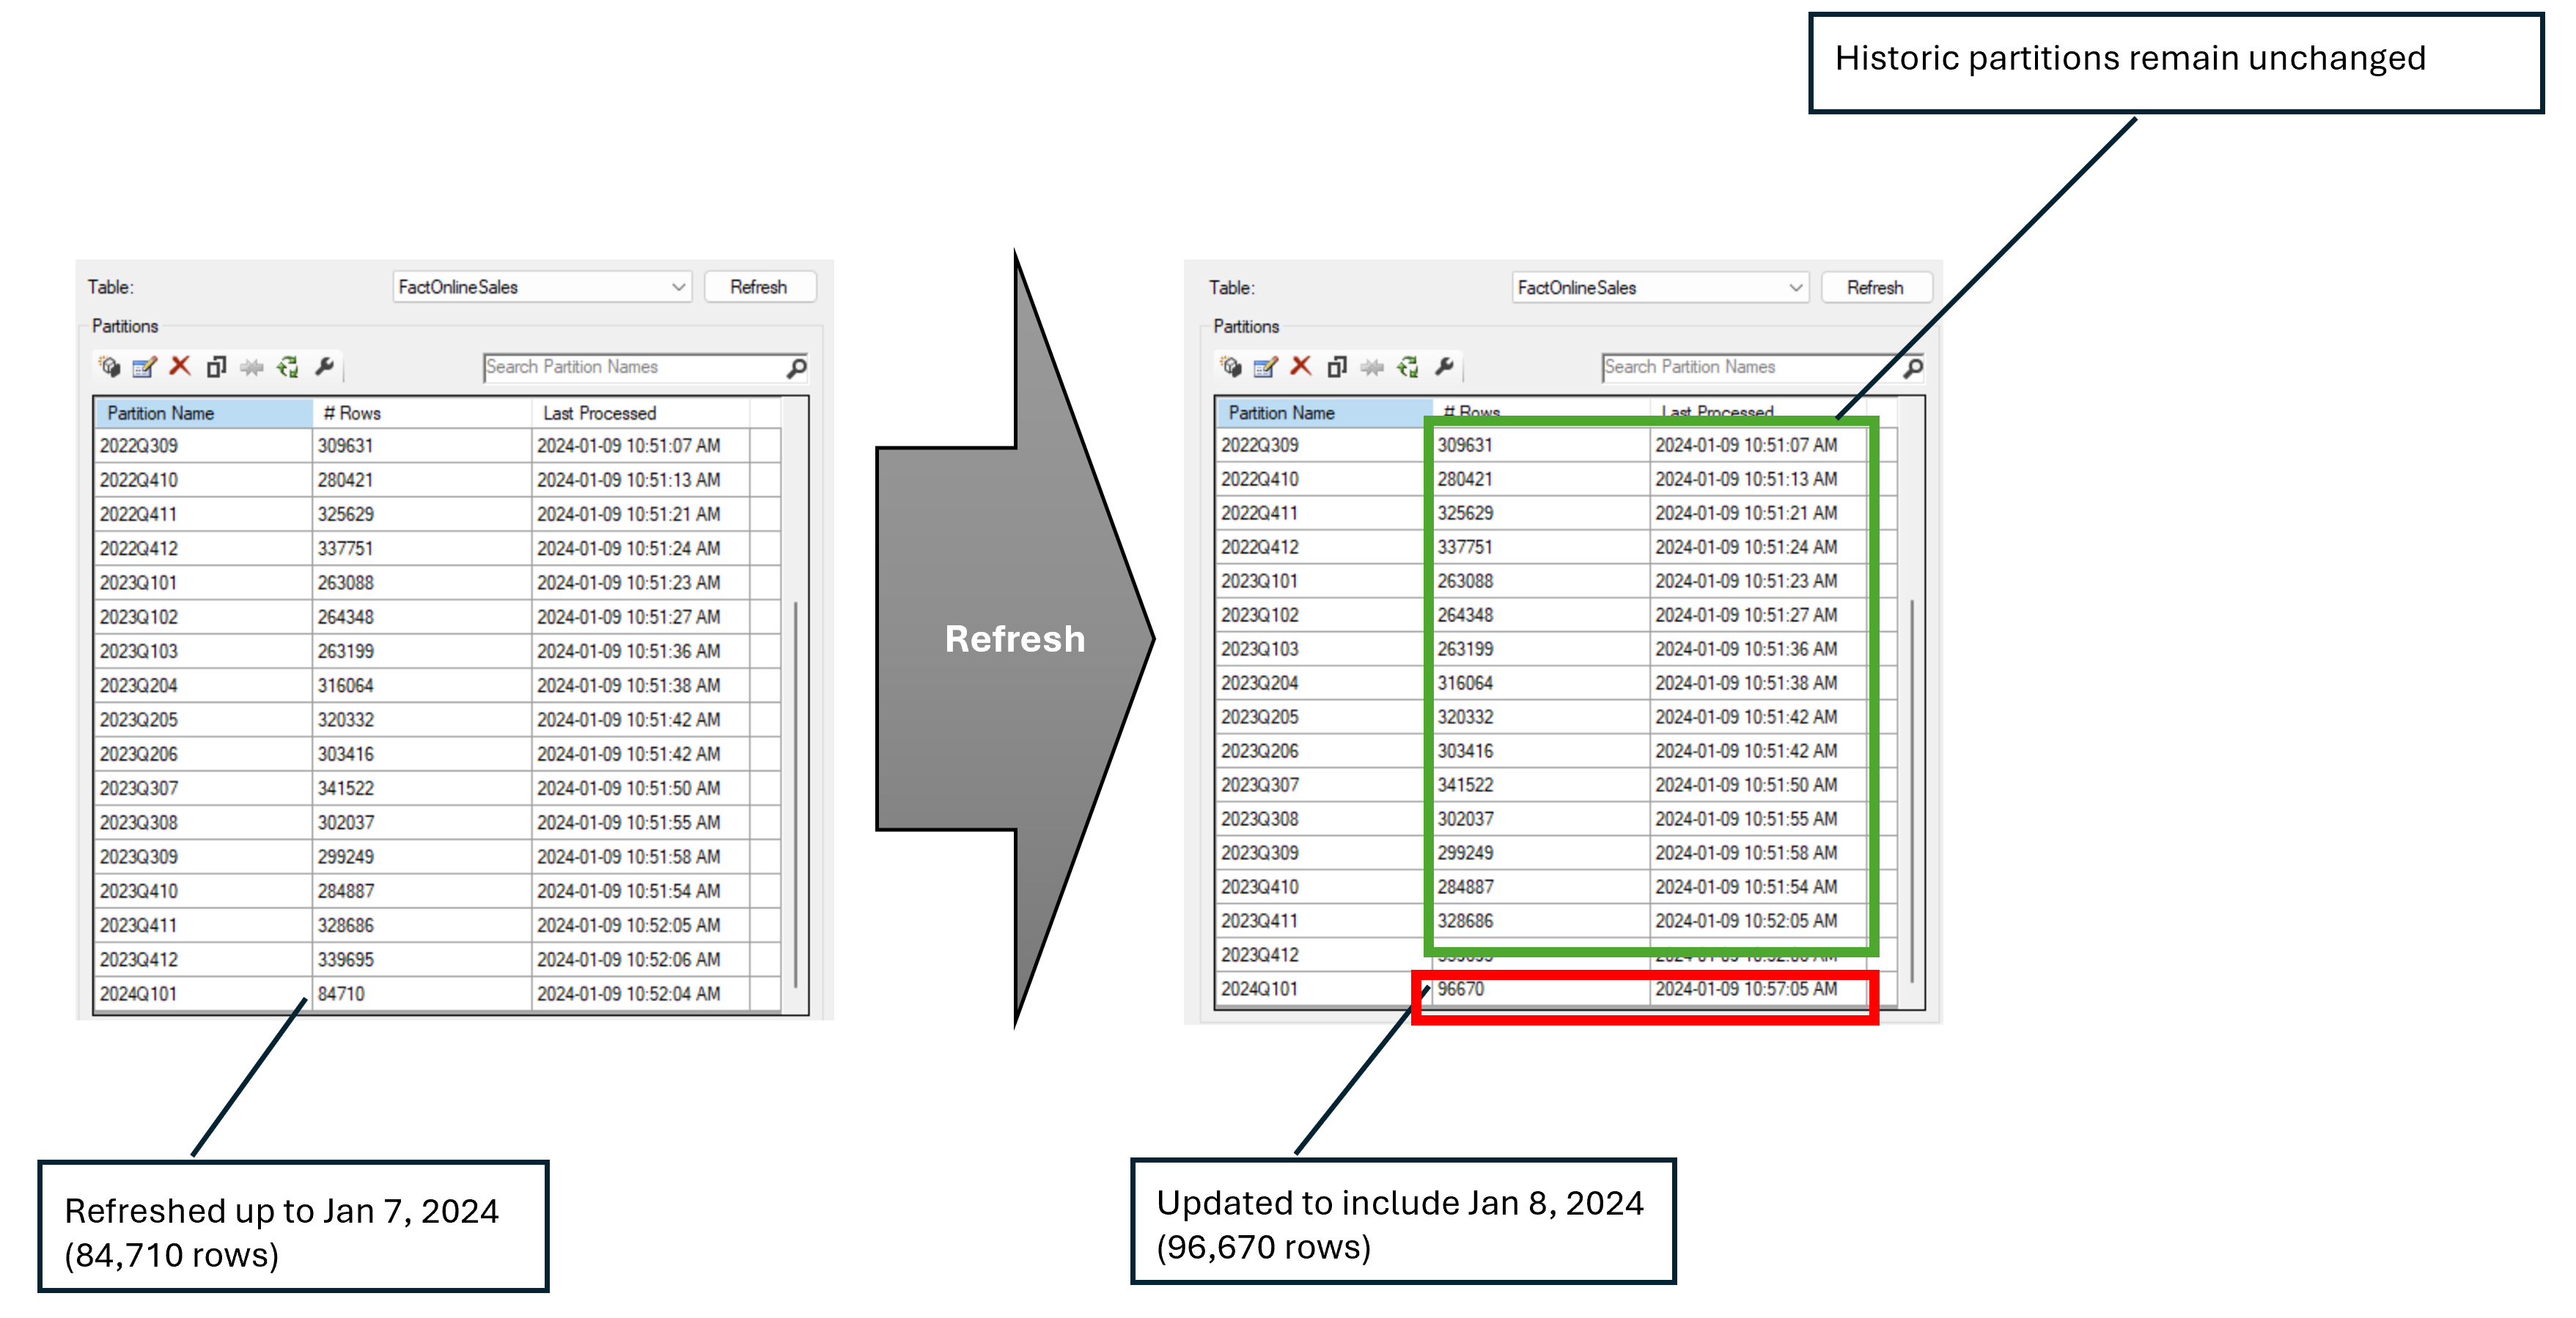Screen dimensions: 2576x1318
Task: Click wrench settings icon in right panel
Action: tap(1444, 367)
